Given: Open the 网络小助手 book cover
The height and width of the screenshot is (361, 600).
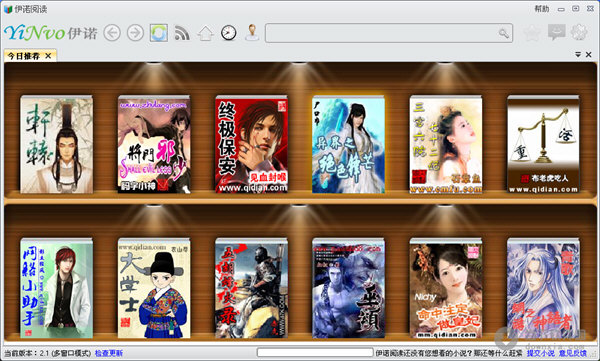Looking at the screenshot, I should [x=56, y=288].
